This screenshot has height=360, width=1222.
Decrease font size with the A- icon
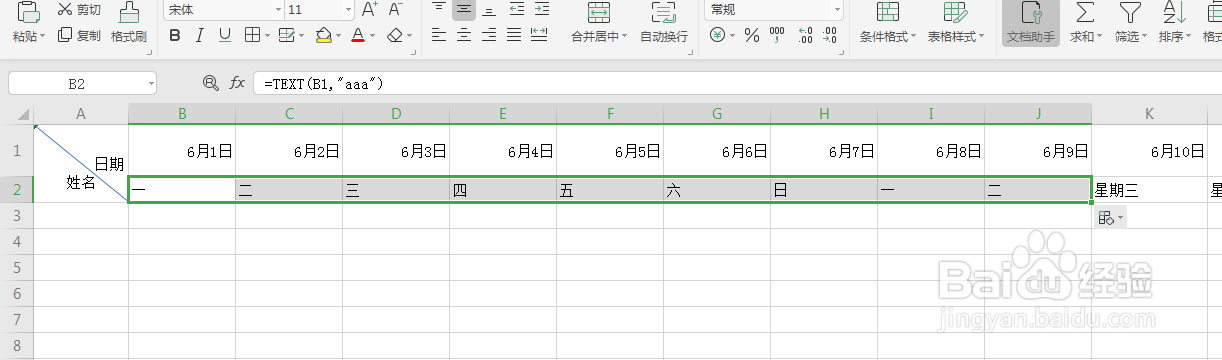point(395,10)
